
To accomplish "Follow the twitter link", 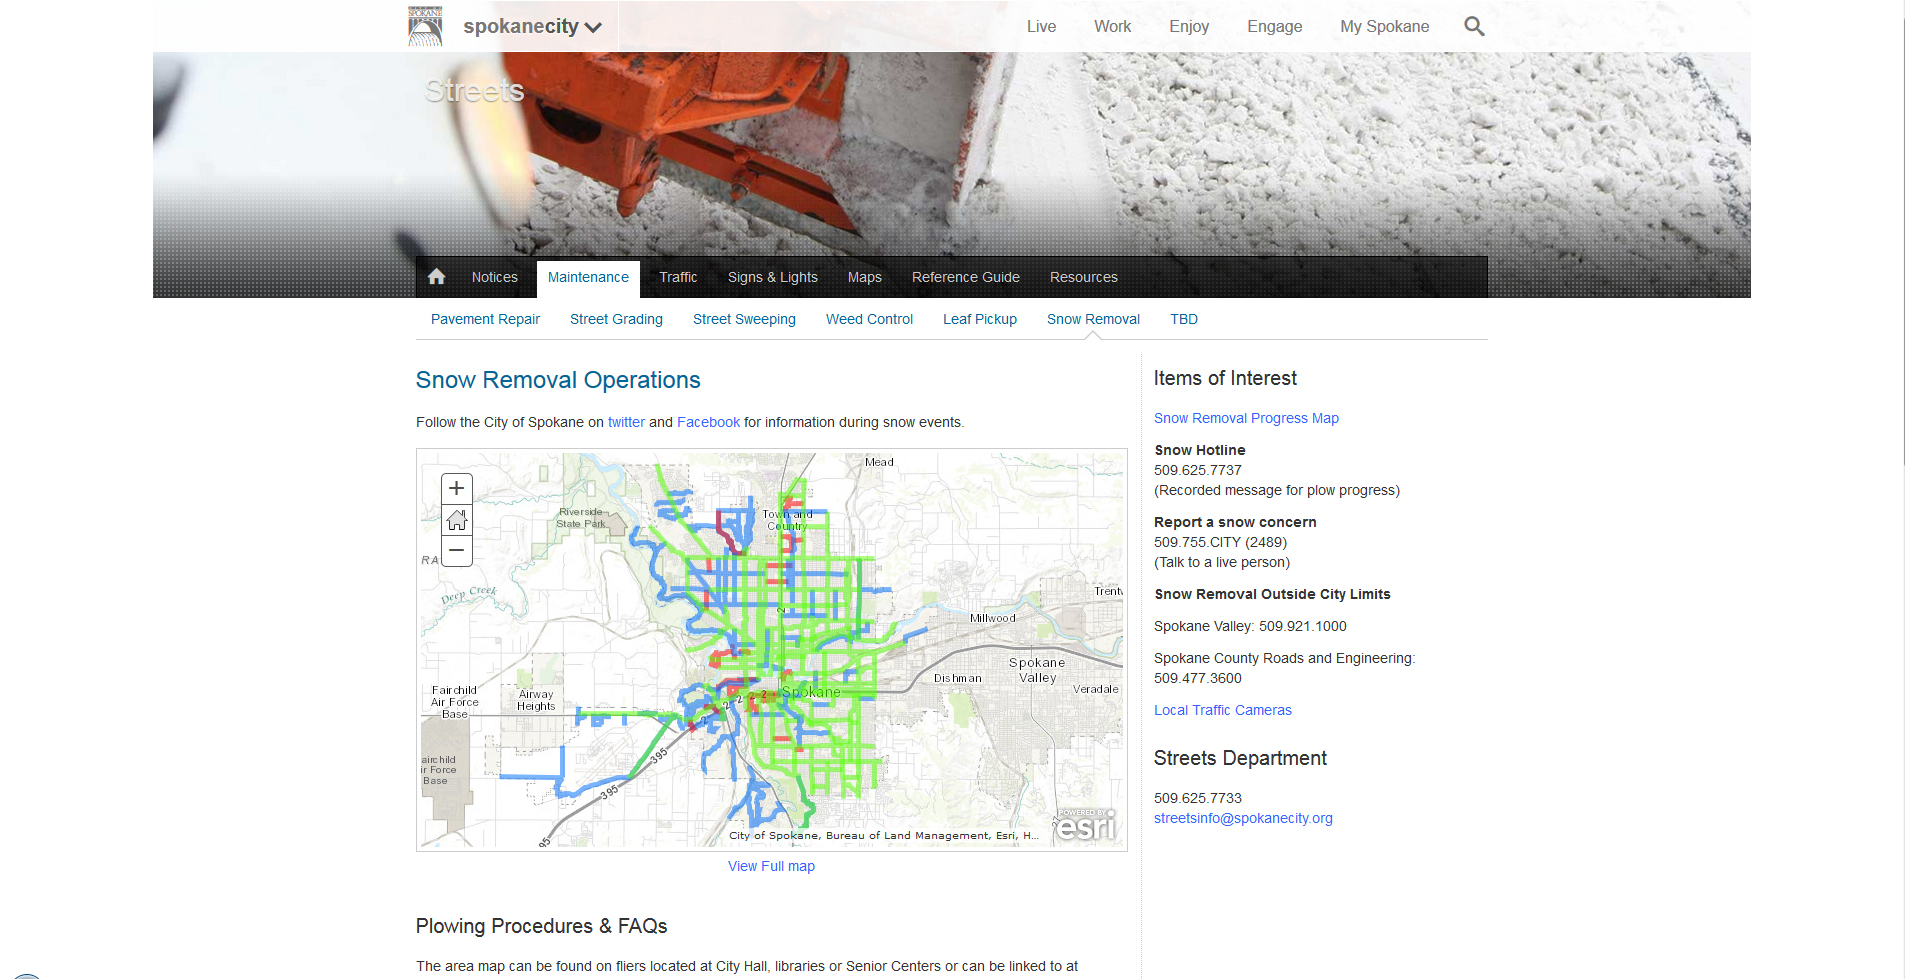I will (x=626, y=422).
